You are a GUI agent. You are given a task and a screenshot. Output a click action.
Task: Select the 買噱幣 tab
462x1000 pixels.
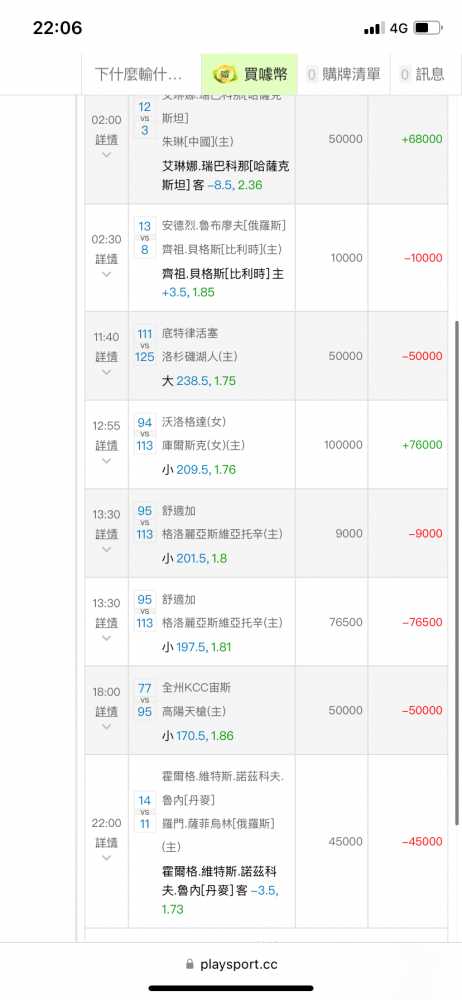point(250,74)
